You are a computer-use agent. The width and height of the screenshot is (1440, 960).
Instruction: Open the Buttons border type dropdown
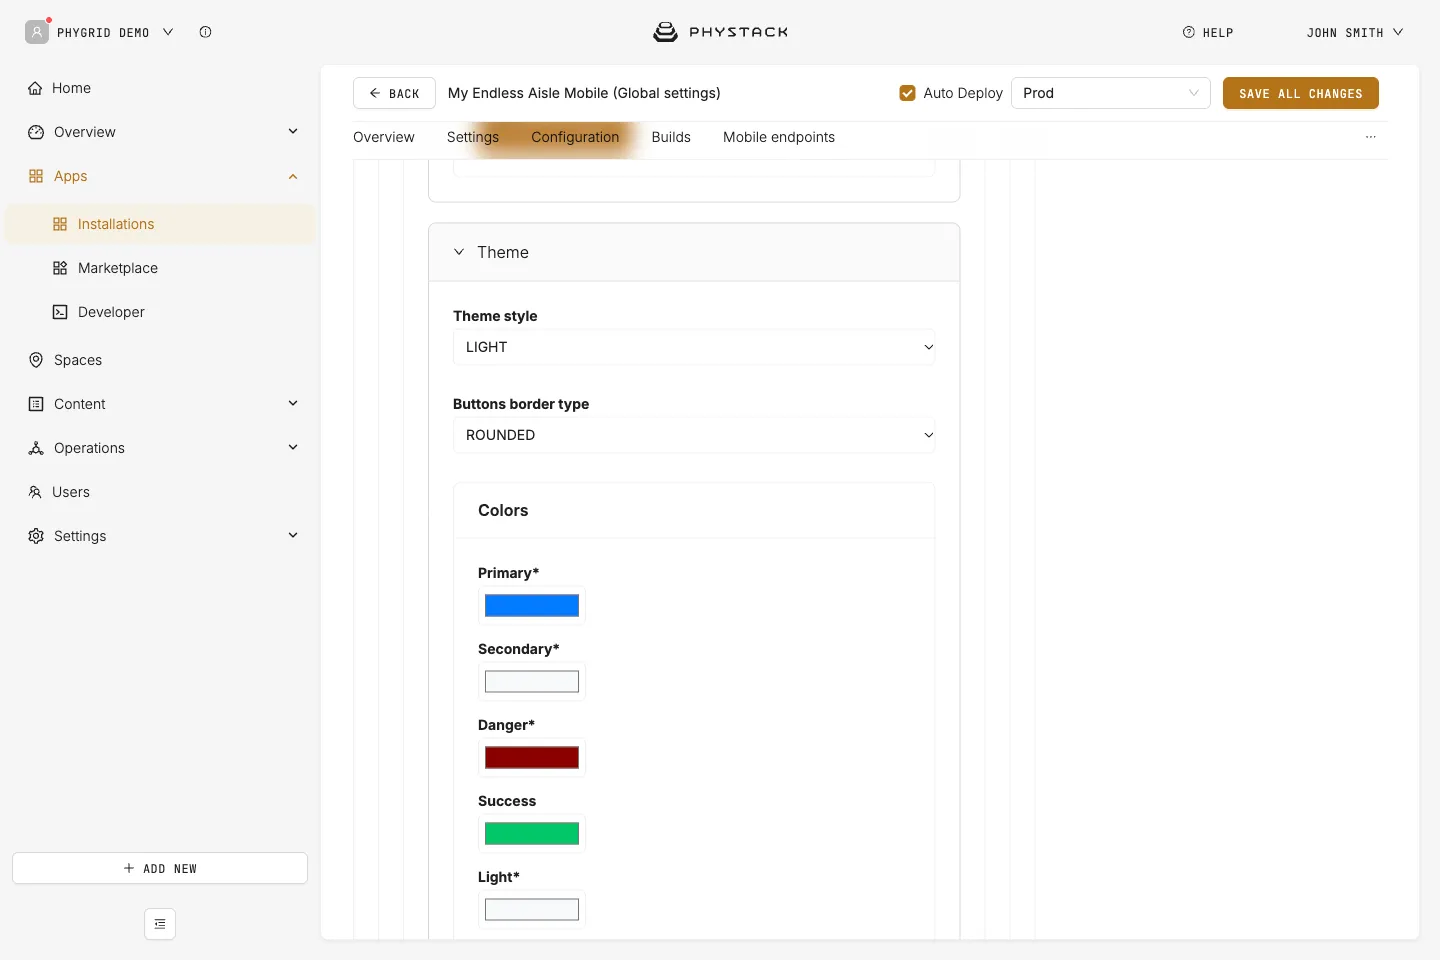point(694,435)
